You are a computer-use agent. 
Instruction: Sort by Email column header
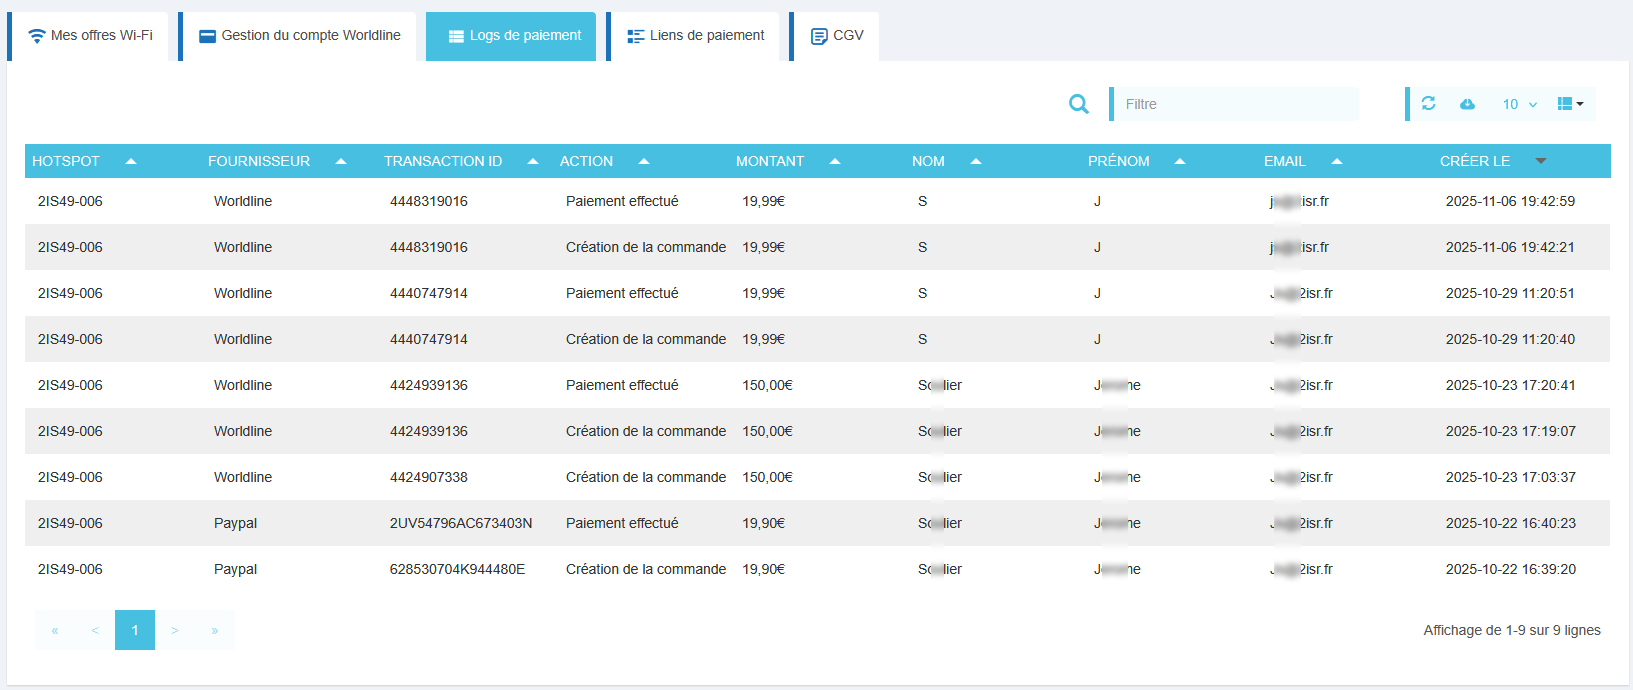[1285, 161]
